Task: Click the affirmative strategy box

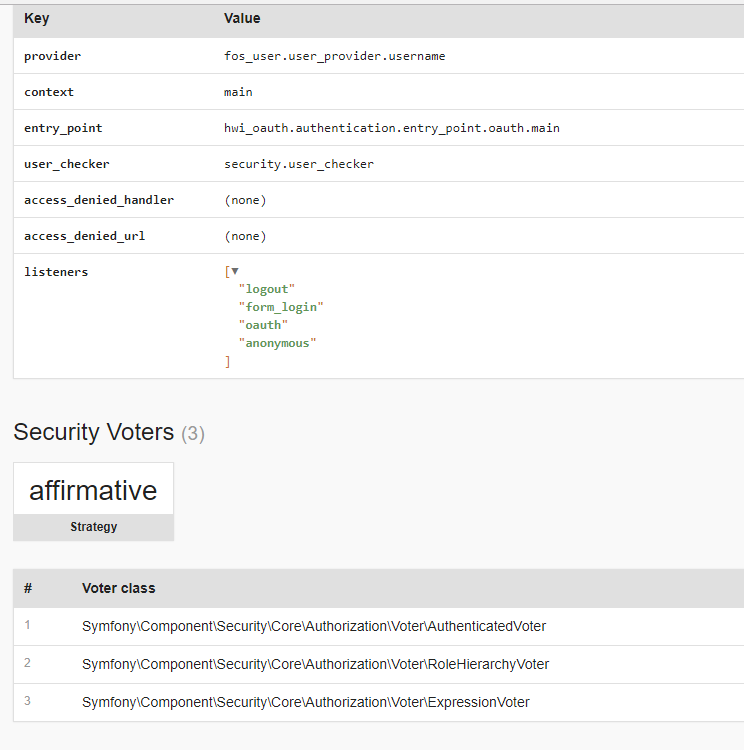Action: pos(93,501)
